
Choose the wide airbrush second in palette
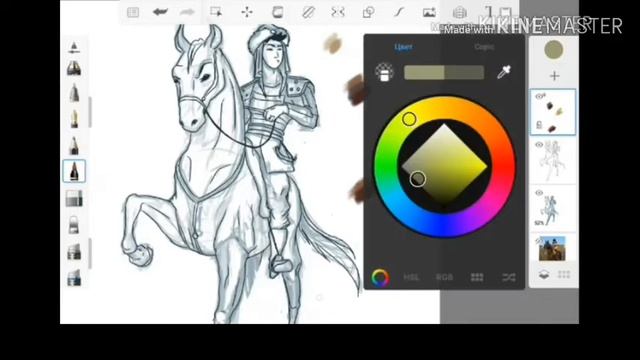click(74, 68)
